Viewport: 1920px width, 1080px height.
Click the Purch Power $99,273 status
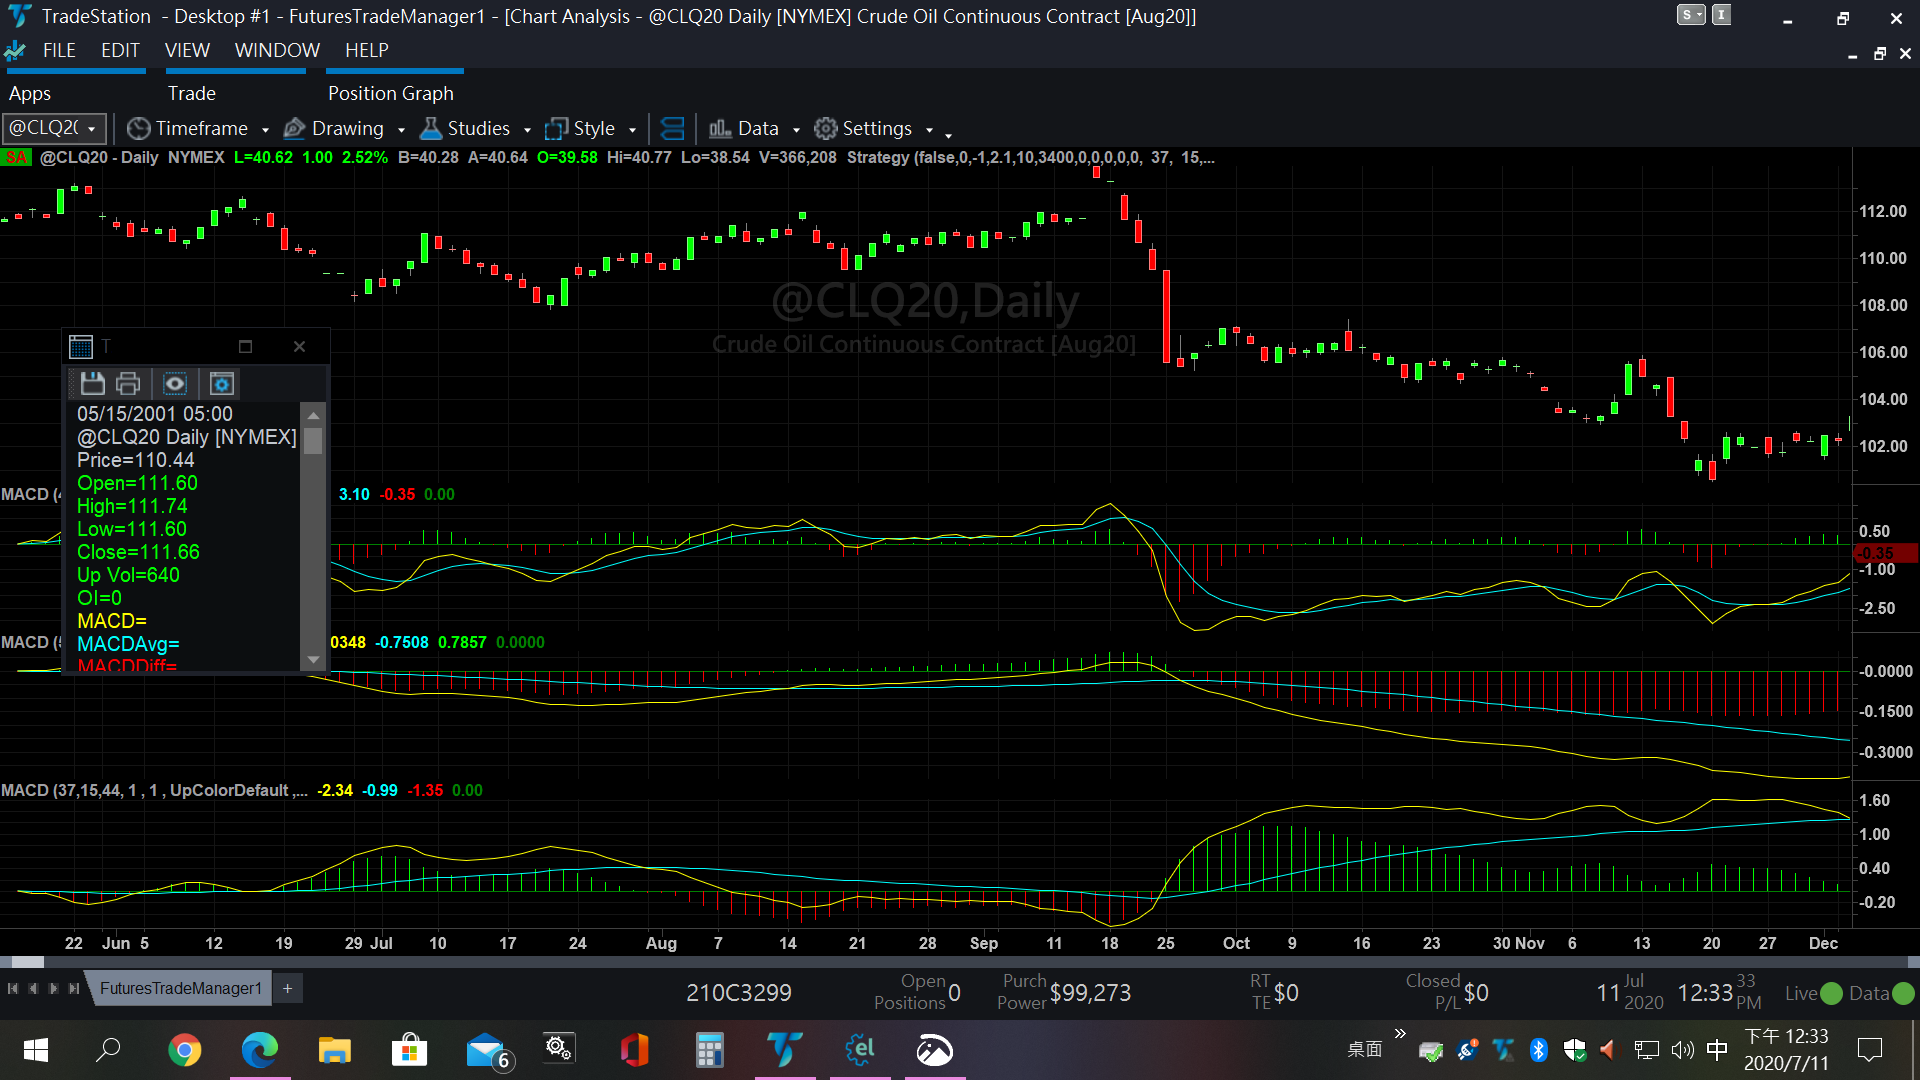(x=1064, y=992)
